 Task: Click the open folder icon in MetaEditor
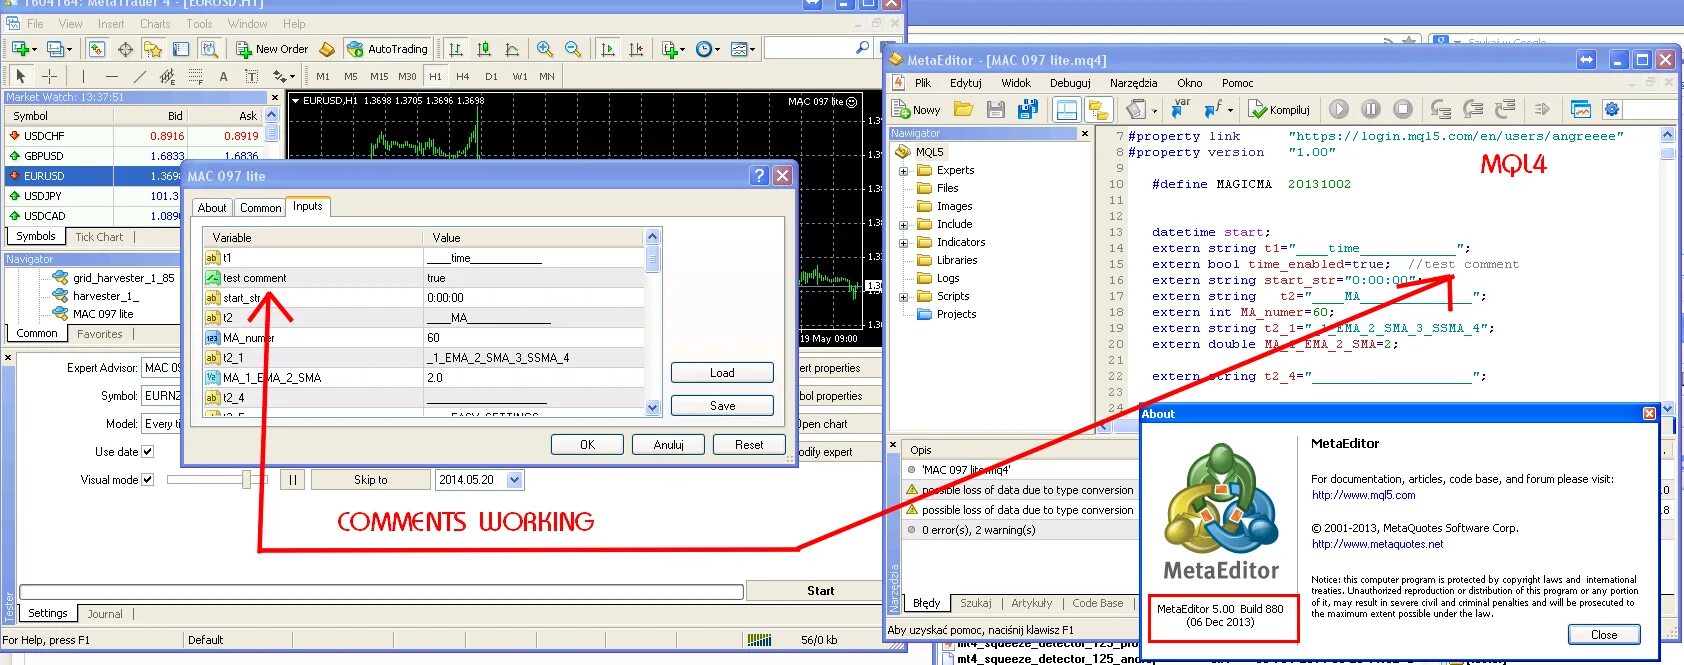coord(963,109)
